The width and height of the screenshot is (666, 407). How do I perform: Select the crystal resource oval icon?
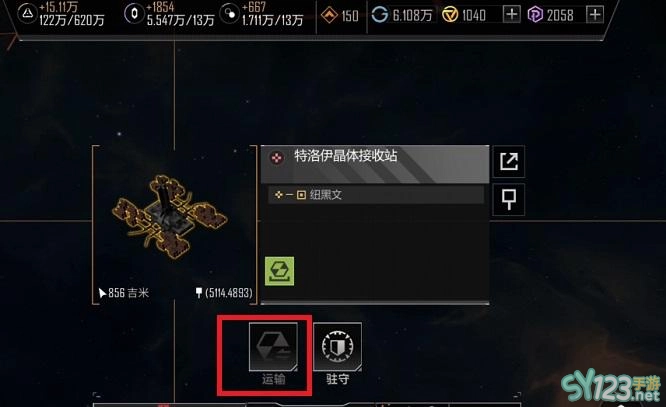(134, 14)
